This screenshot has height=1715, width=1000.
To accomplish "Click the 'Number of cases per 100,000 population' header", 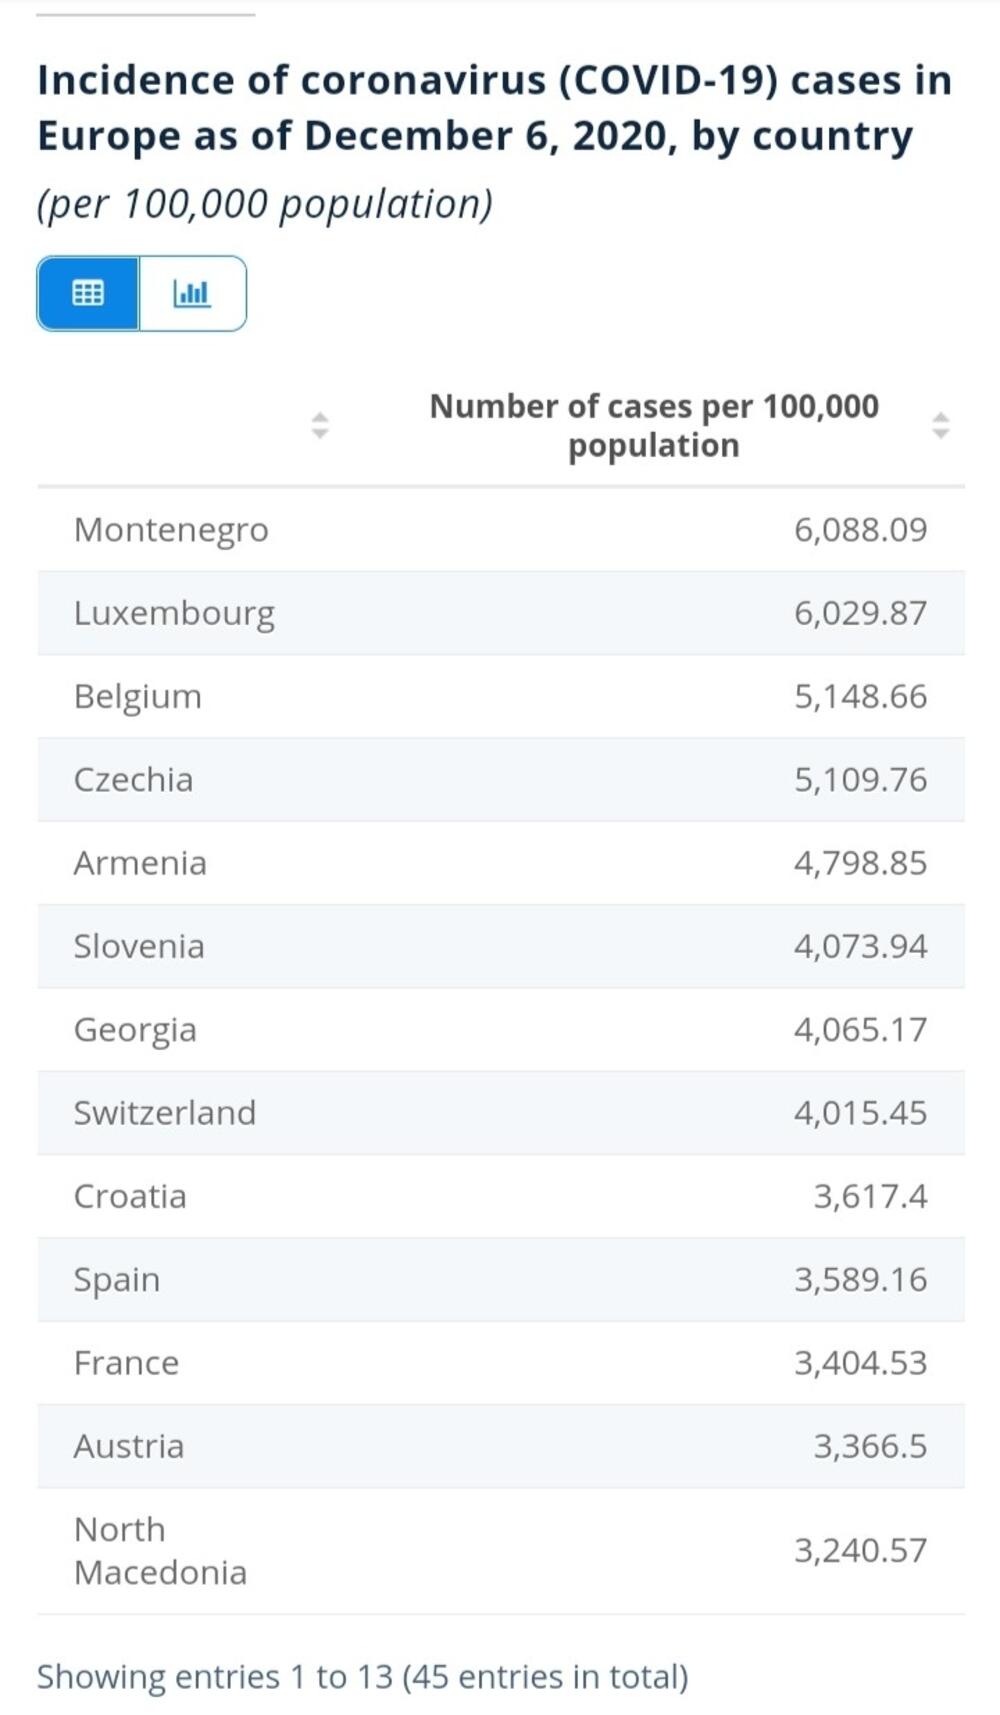I will click(x=653, y=425).
